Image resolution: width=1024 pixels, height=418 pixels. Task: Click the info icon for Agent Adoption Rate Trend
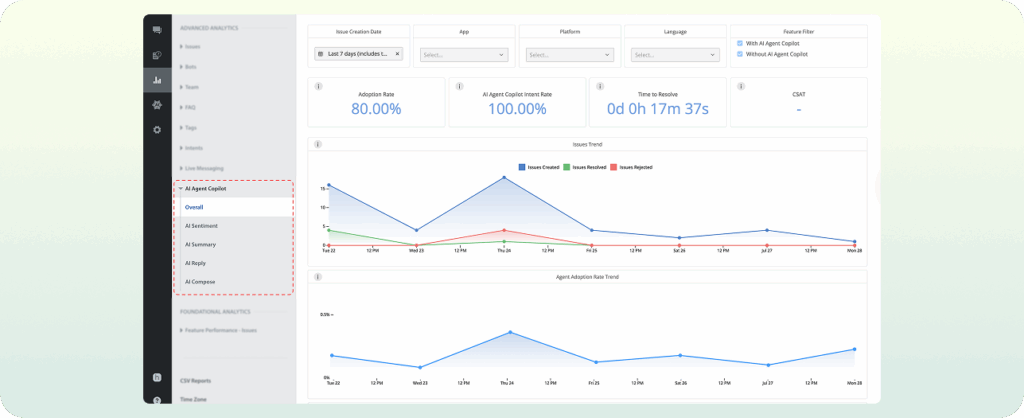click(318, 277)
